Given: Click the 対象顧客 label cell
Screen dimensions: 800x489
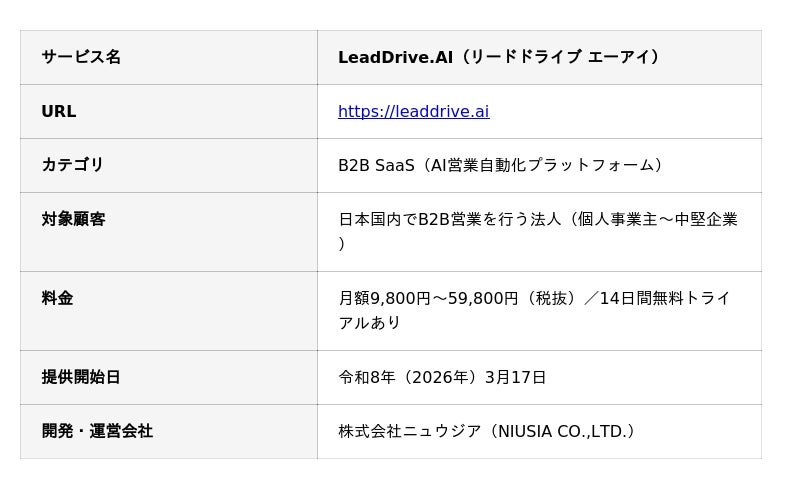Looking at the screenshot, I should tap(73, 219).
